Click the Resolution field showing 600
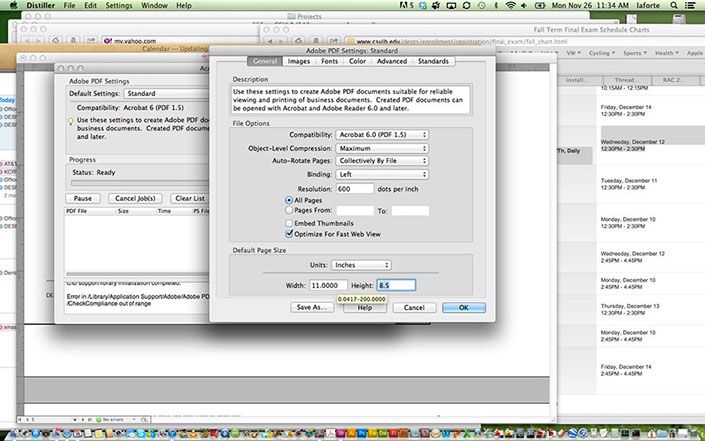 pyautogui.click(x=354, y=189)
